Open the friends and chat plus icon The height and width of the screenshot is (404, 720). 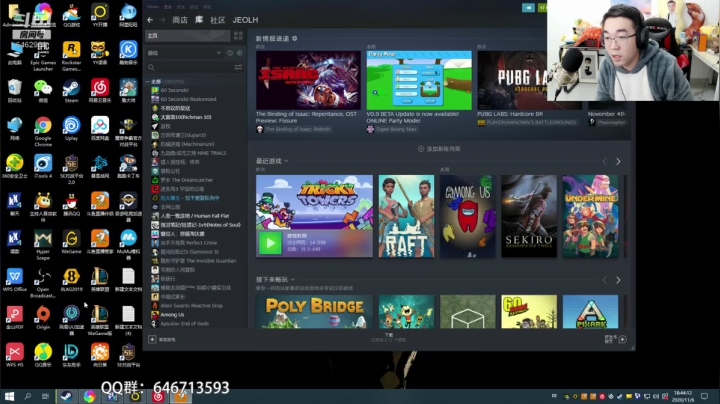coord(622,339)
